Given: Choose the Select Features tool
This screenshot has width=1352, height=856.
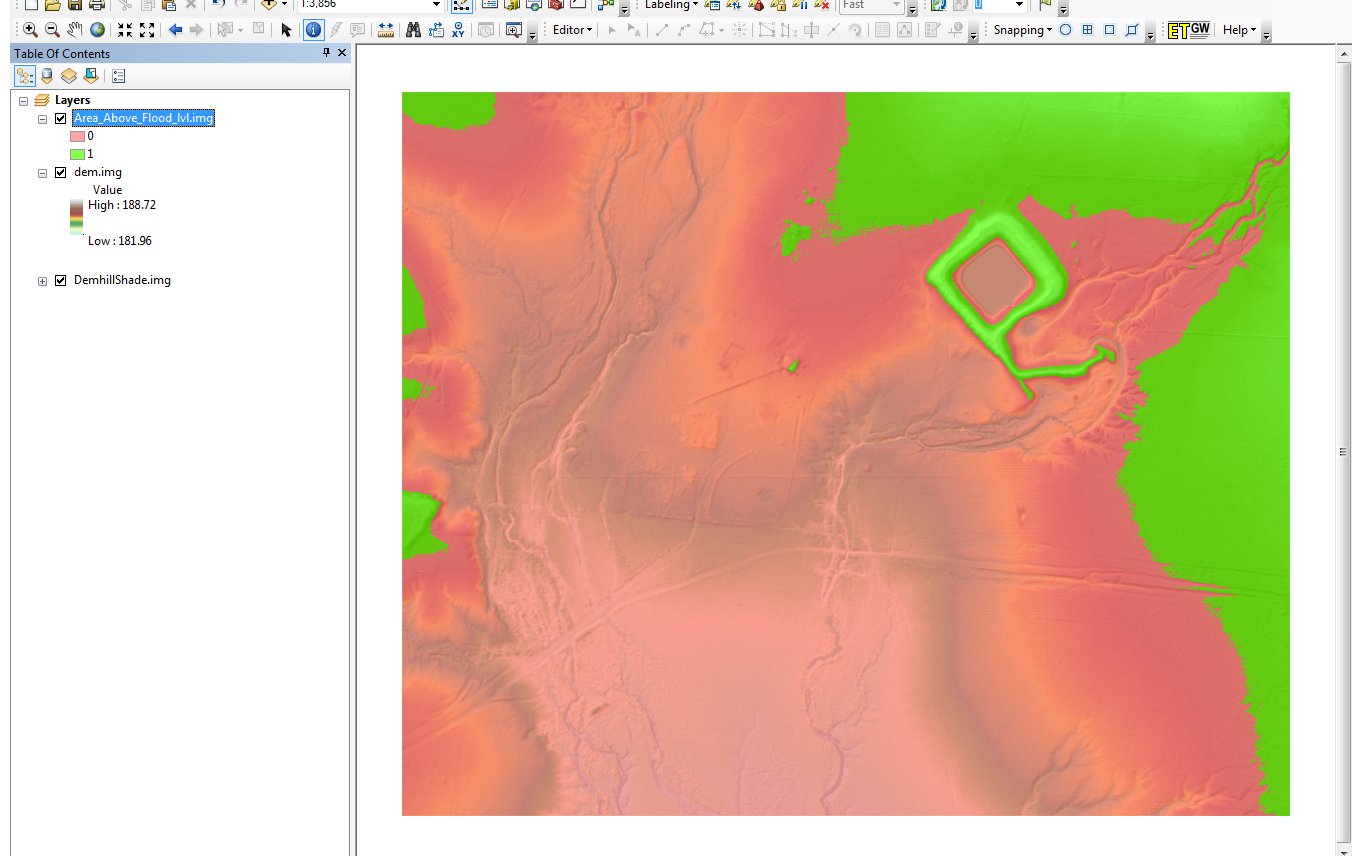Looking at the screenshot, I should 225,30.
